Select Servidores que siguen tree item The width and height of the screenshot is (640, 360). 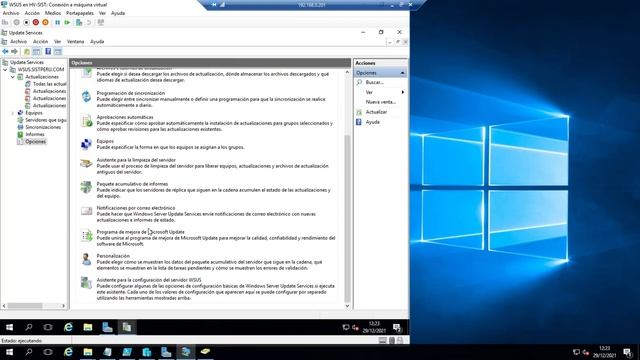tap(46, 120)
